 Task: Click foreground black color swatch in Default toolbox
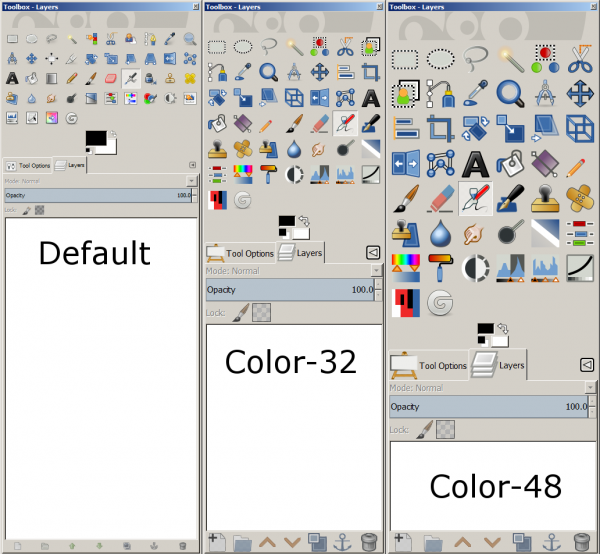coord(96,138)
